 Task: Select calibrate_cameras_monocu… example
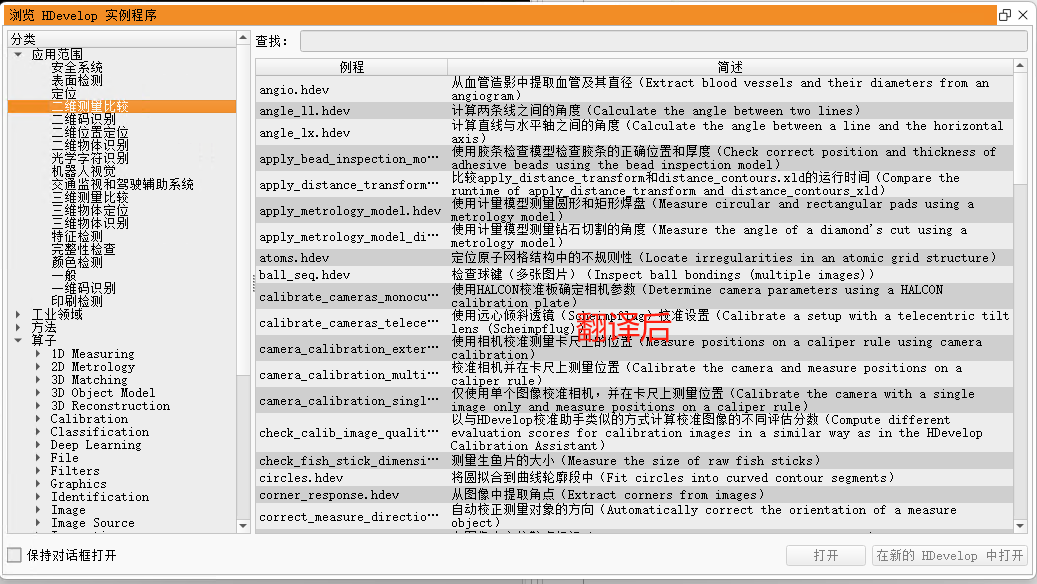click(x=349, y=296)
